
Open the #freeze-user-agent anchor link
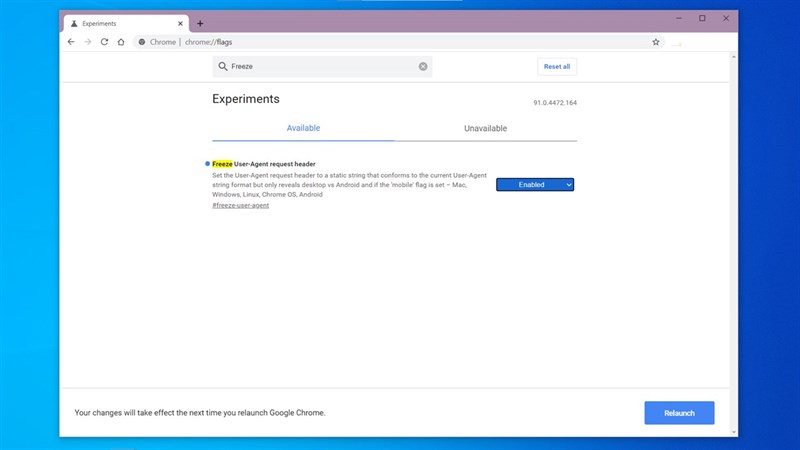[240, 206]
